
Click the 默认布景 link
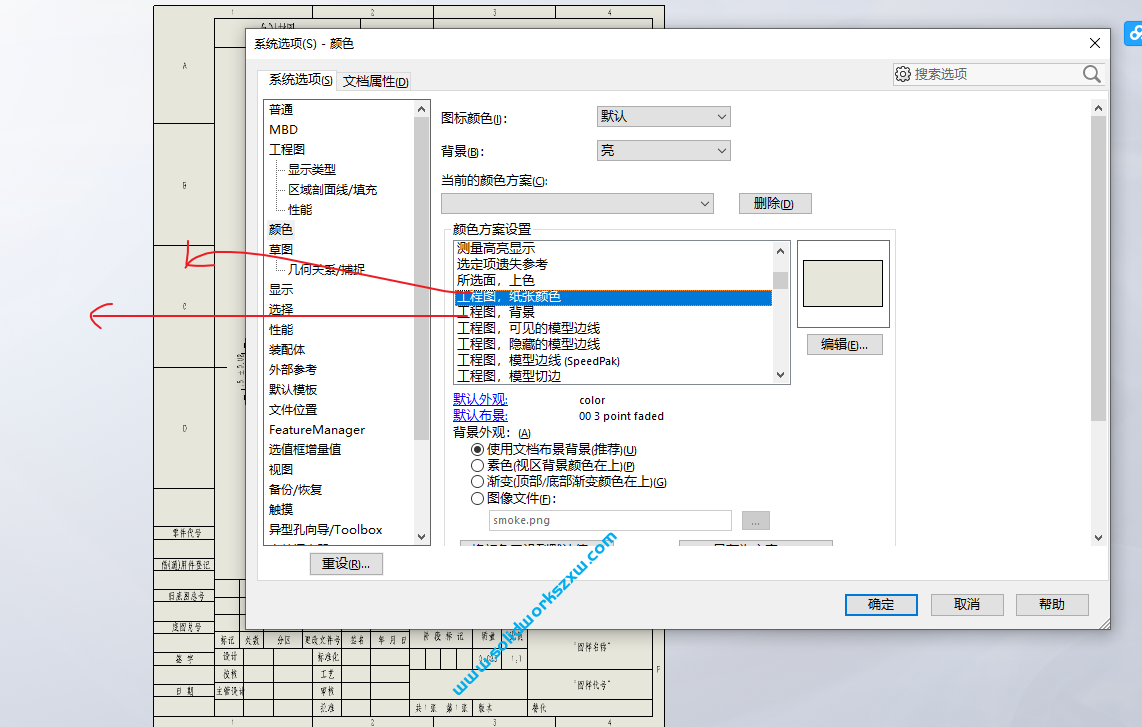pyautogui.click(x=480, y=415)
